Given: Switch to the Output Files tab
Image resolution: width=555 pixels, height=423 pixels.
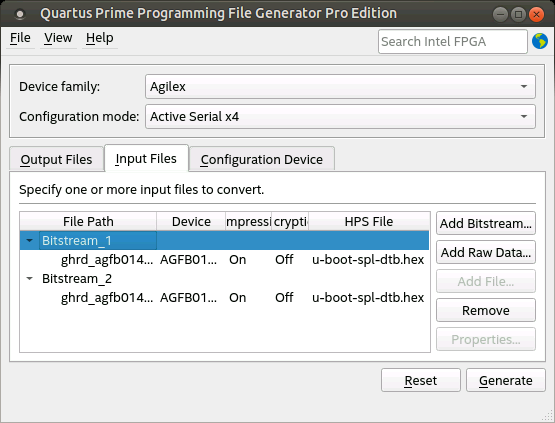Looking at the screenshot, I should point(57,159).
